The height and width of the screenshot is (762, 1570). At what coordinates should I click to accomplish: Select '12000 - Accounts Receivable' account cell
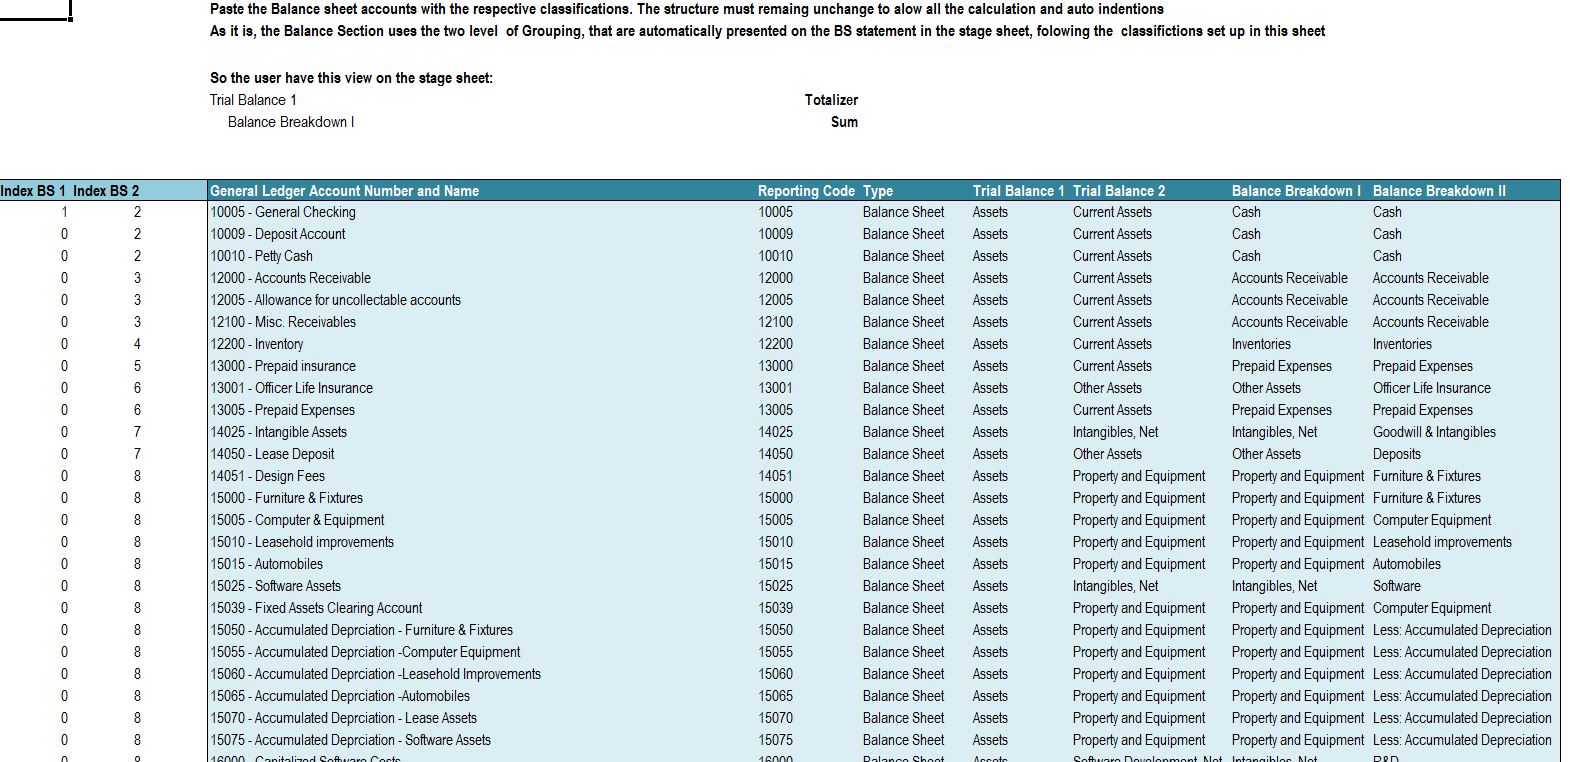coord(290,278)
